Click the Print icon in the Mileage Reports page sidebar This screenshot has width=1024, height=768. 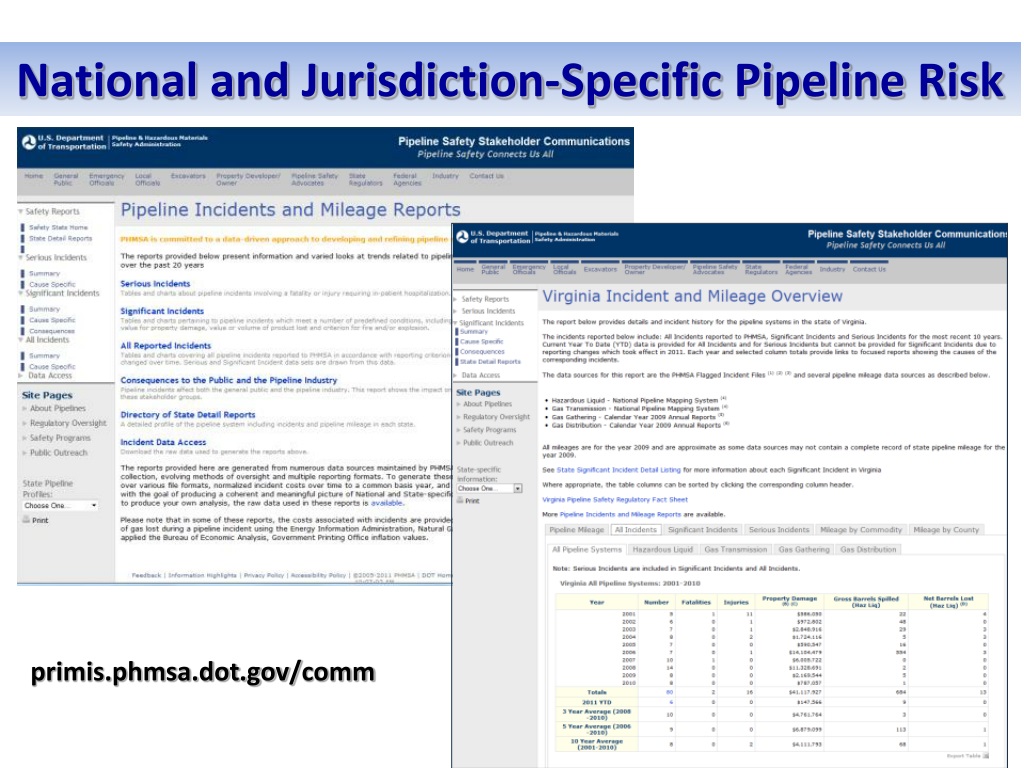coord(26,520)
